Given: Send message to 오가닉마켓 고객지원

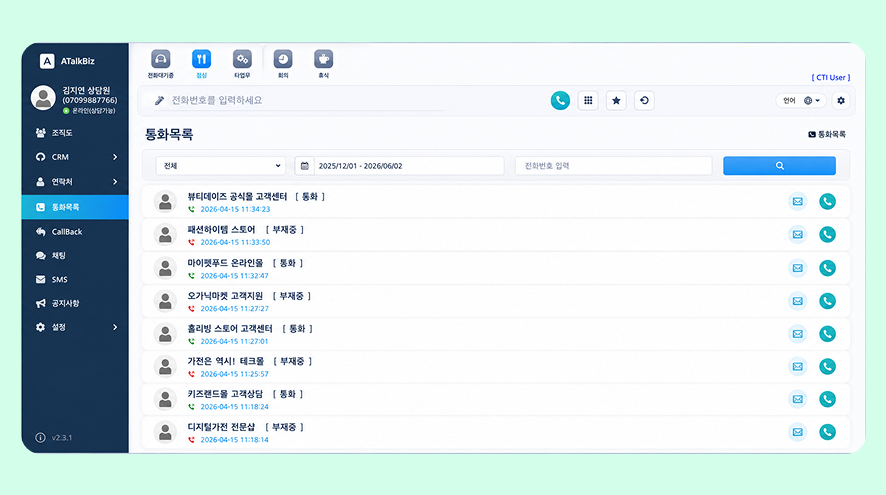Looking at the screenshot, I should click(797, 301).
